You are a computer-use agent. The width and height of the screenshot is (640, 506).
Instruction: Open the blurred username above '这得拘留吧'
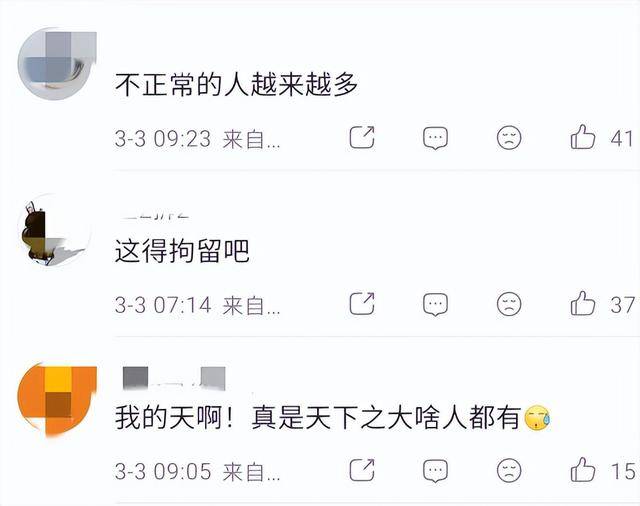pos(155,215)
